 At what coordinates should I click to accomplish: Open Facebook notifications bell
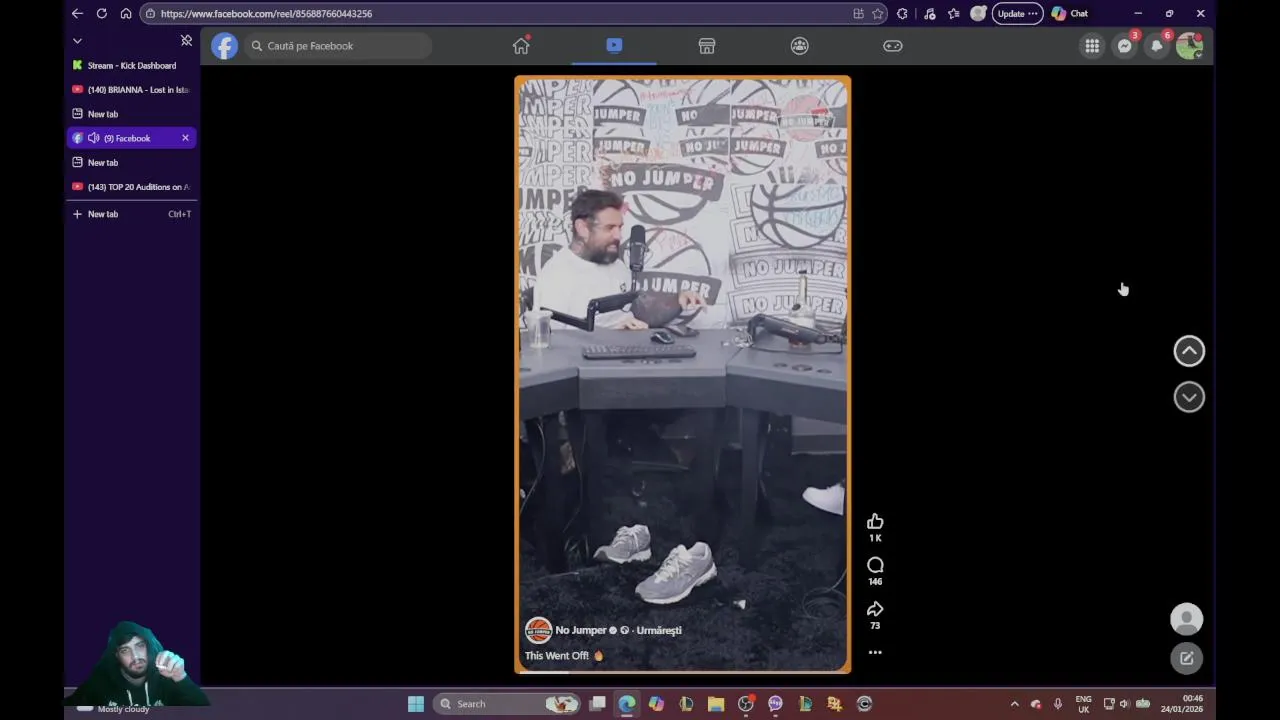(1157, 46)
